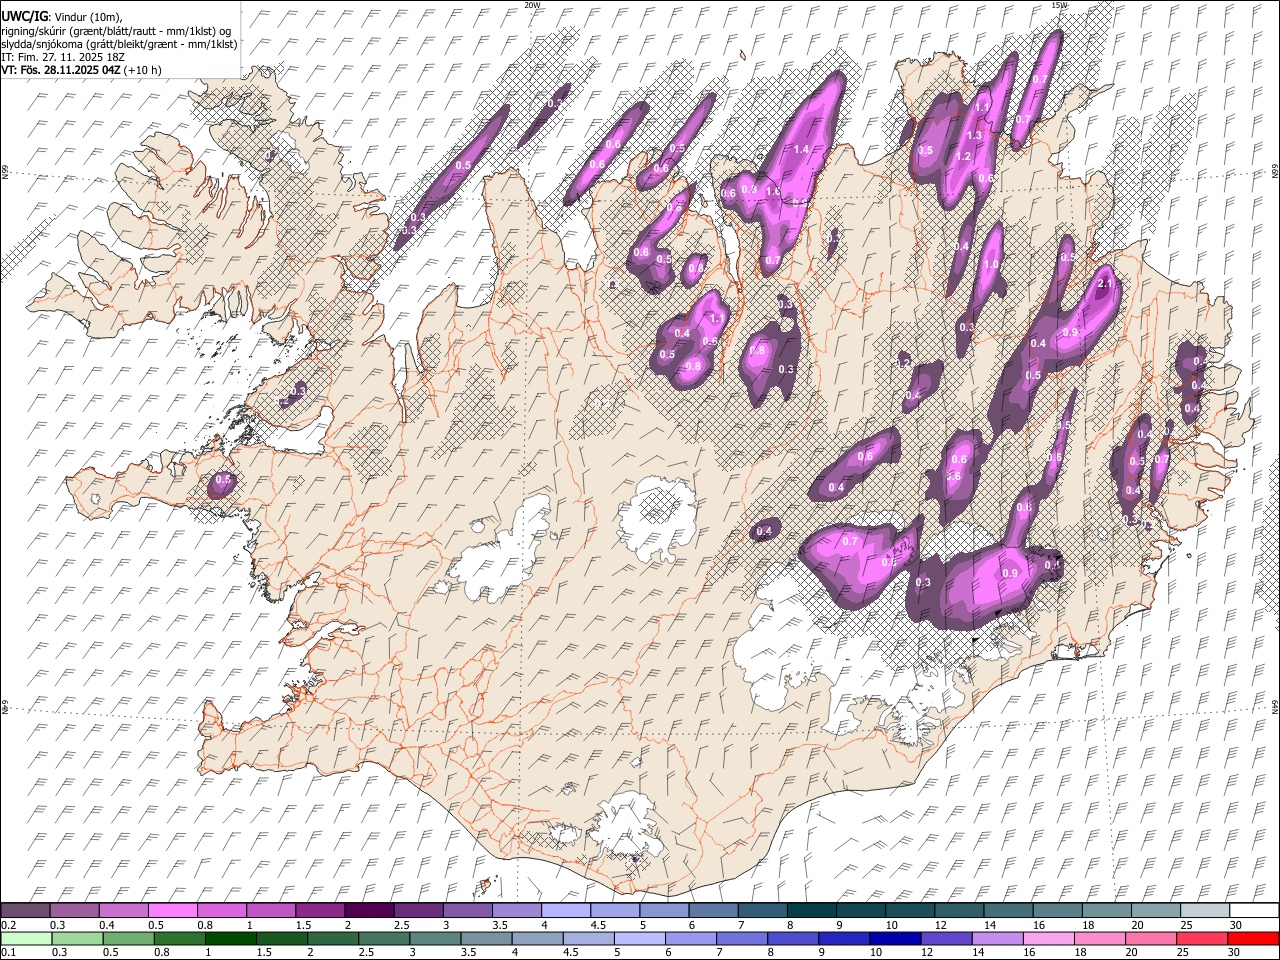Click the "0.1" label in the legend
Image resolution: width=1280 pixels, height=960 pixels.
coord(8,953)
